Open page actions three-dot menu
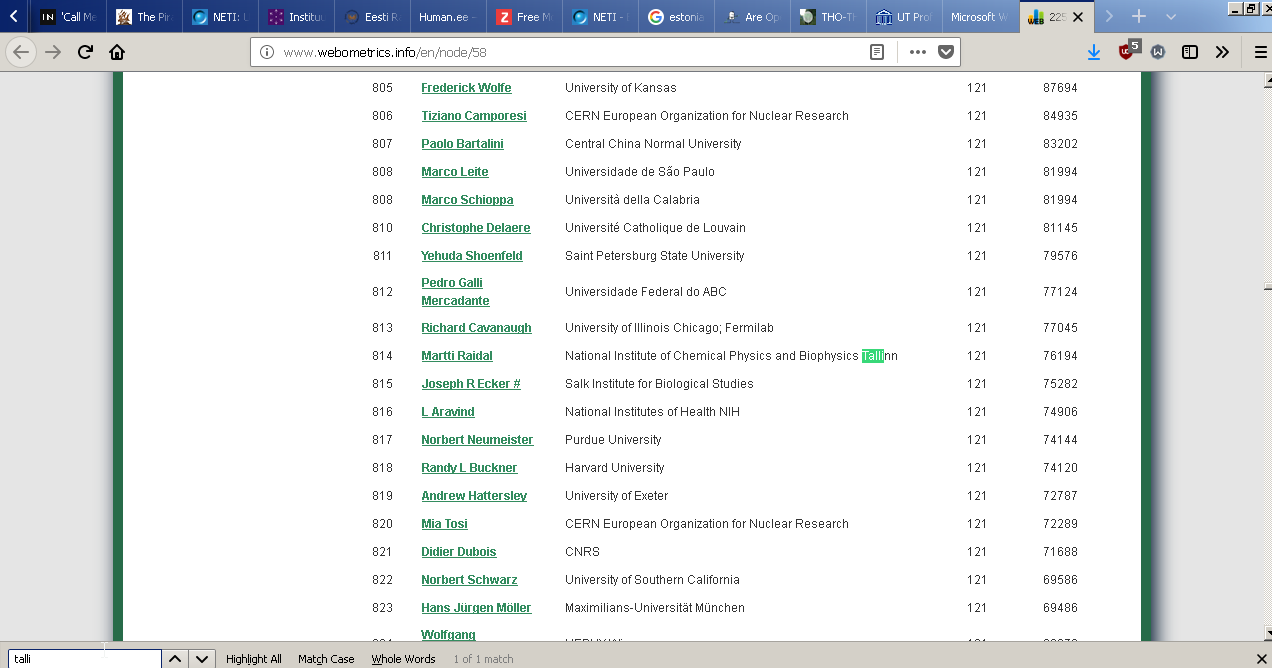The height and width of the screenshot is (668, 1272). (917, 52)
